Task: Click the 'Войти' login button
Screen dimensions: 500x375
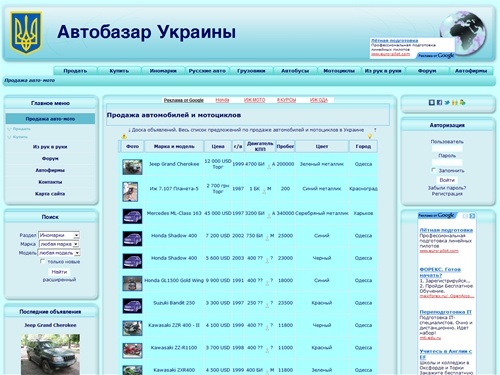Action: click(447, 180)
